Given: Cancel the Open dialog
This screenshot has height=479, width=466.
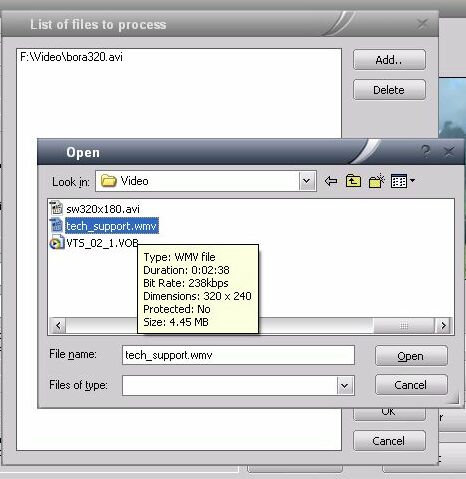Looking at the screenshot, I should coord(411,385).
